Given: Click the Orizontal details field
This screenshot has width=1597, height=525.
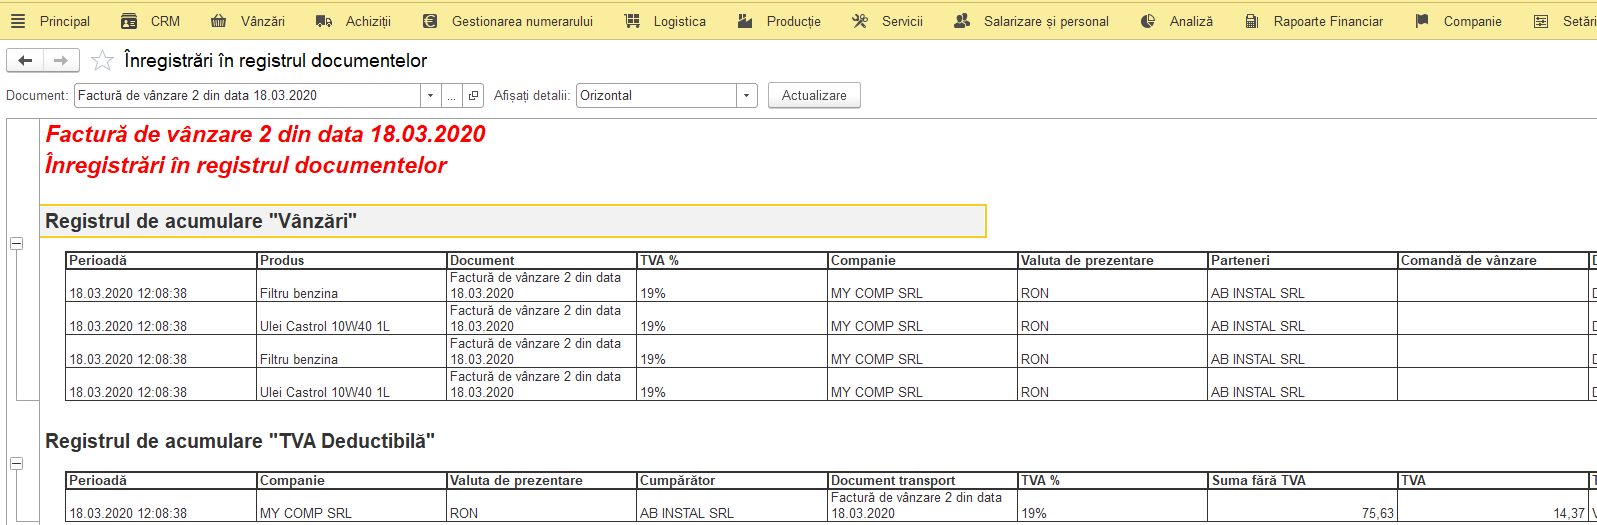Looking at the screenshot, I should 656,96.
